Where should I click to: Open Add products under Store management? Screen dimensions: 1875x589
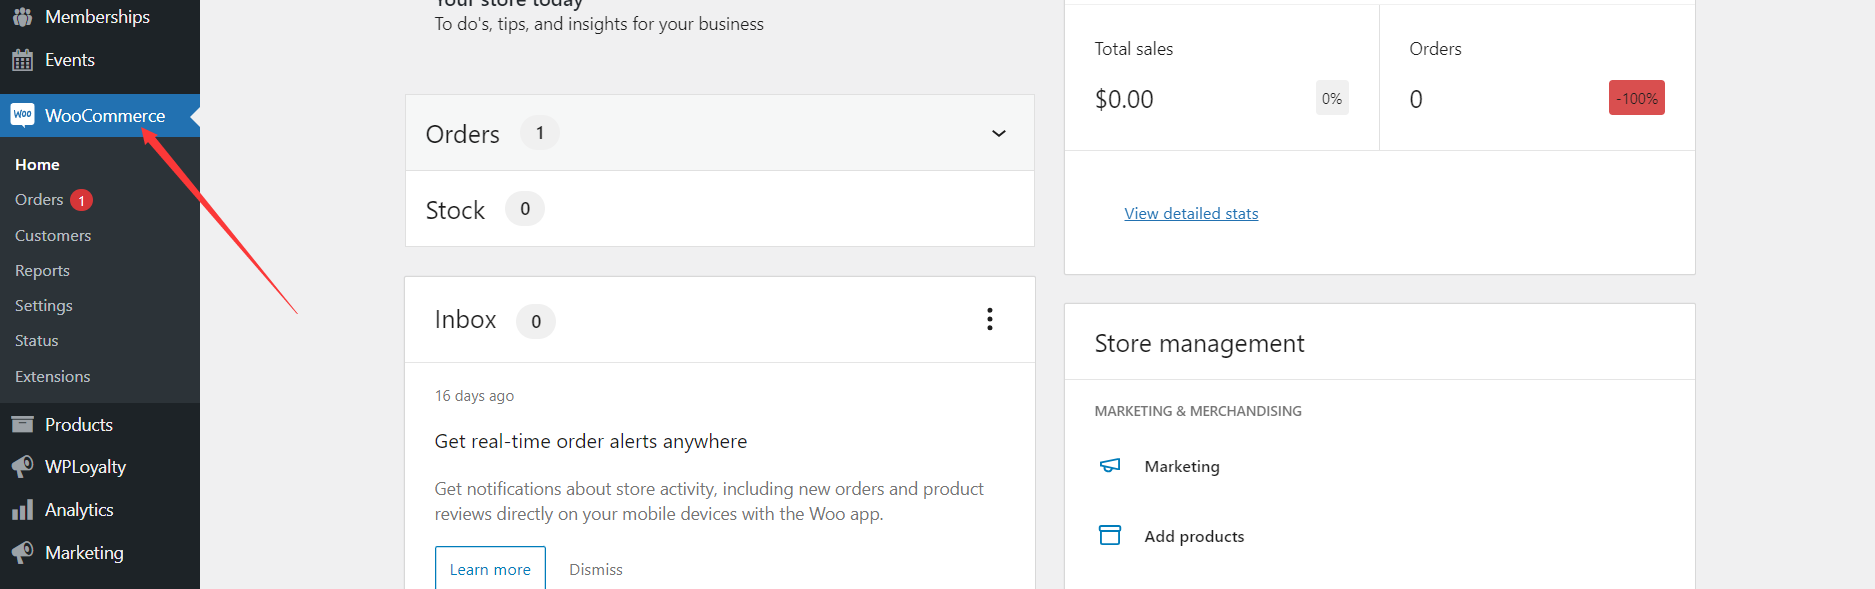1194,536
